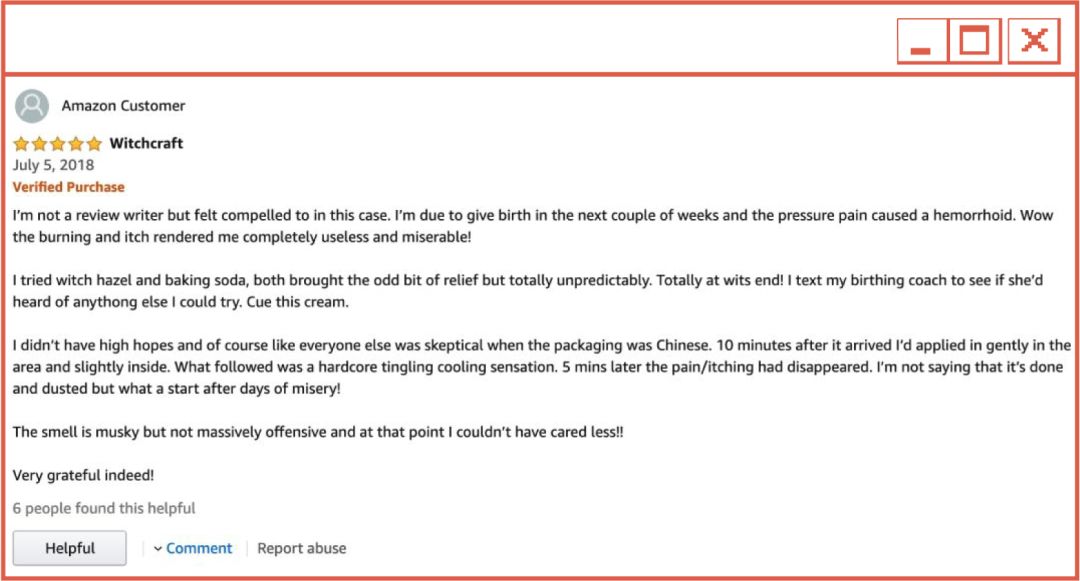This screenshot has height=581, width=1080.
Task: Click the reviewer's profile avatar icon
Action: click(x=32, y=106)
